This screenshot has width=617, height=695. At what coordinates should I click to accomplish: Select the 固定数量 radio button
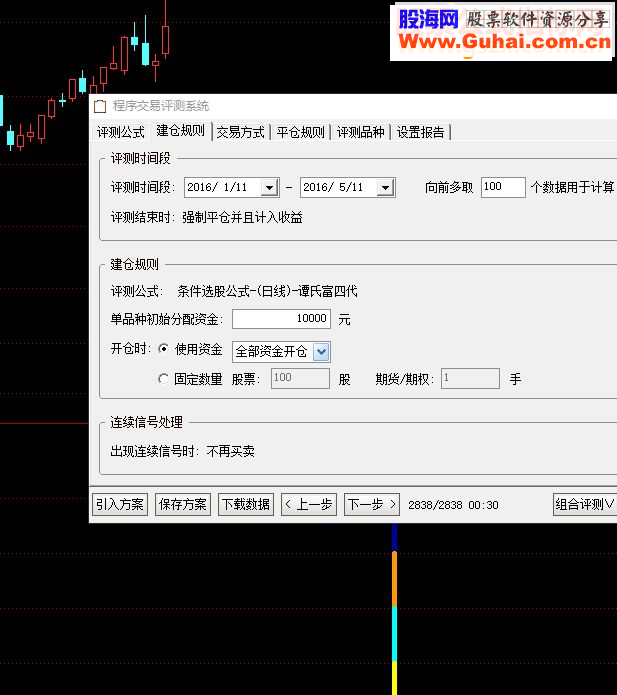point(164,379)
